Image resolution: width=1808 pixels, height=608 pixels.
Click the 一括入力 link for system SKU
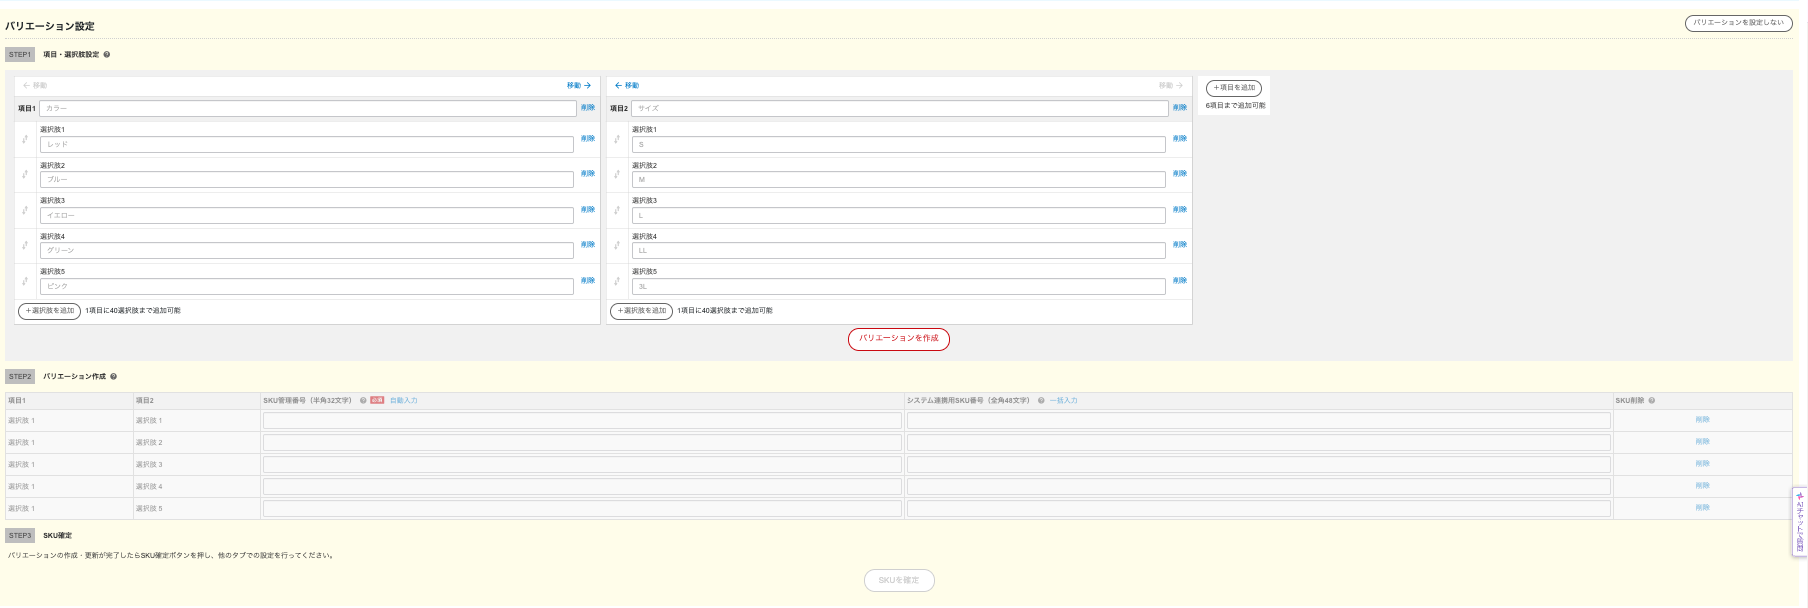point(1064,401)
